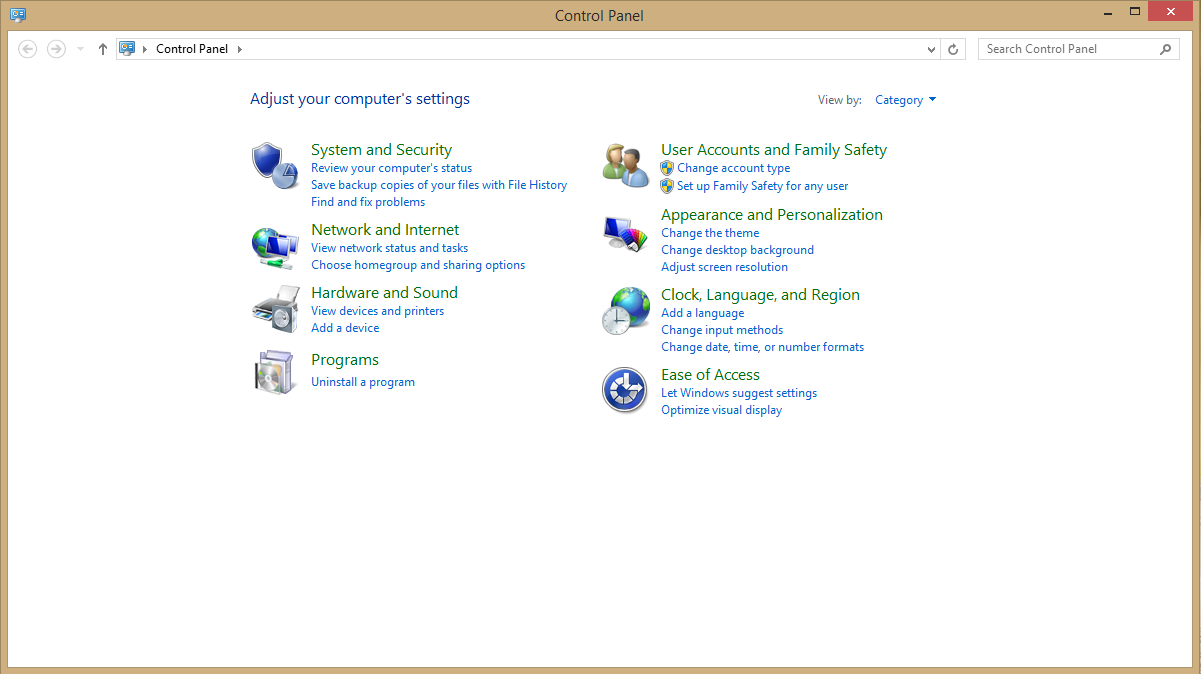Open Appearance and Personalization heading
The height and width of the screenshot is (674, 1201).
pyautogui.click(x=772, y=215)
